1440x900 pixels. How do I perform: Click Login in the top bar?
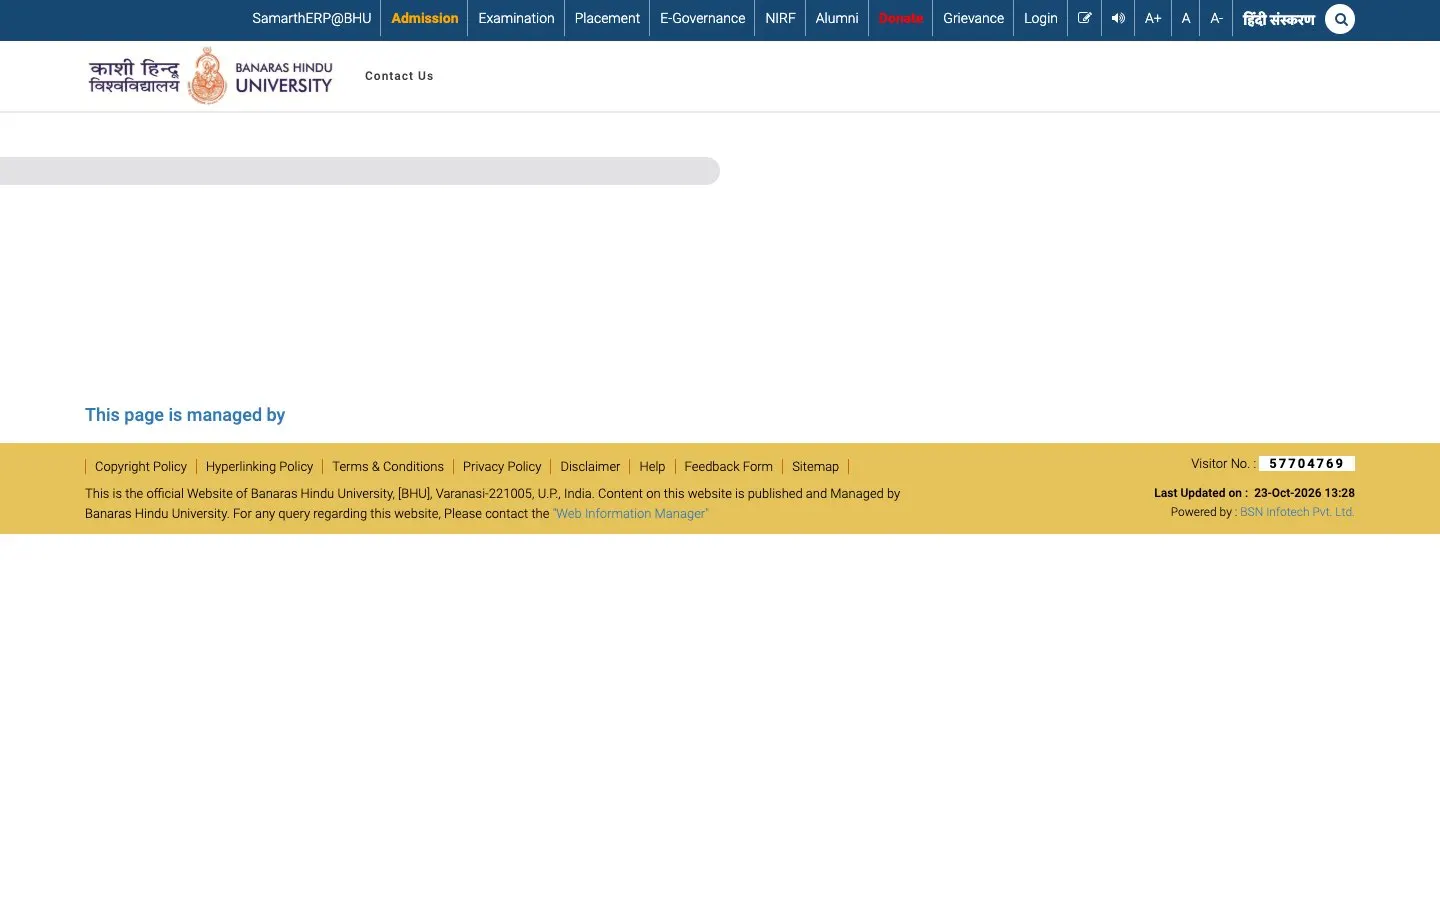1040,18
